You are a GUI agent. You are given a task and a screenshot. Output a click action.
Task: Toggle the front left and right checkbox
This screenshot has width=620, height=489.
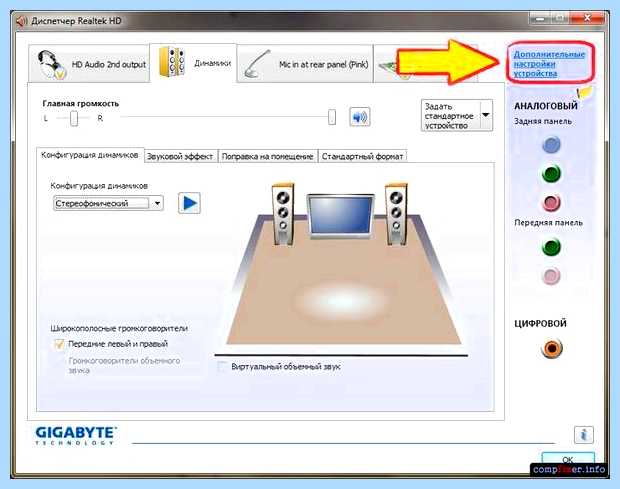coord(59,344)
